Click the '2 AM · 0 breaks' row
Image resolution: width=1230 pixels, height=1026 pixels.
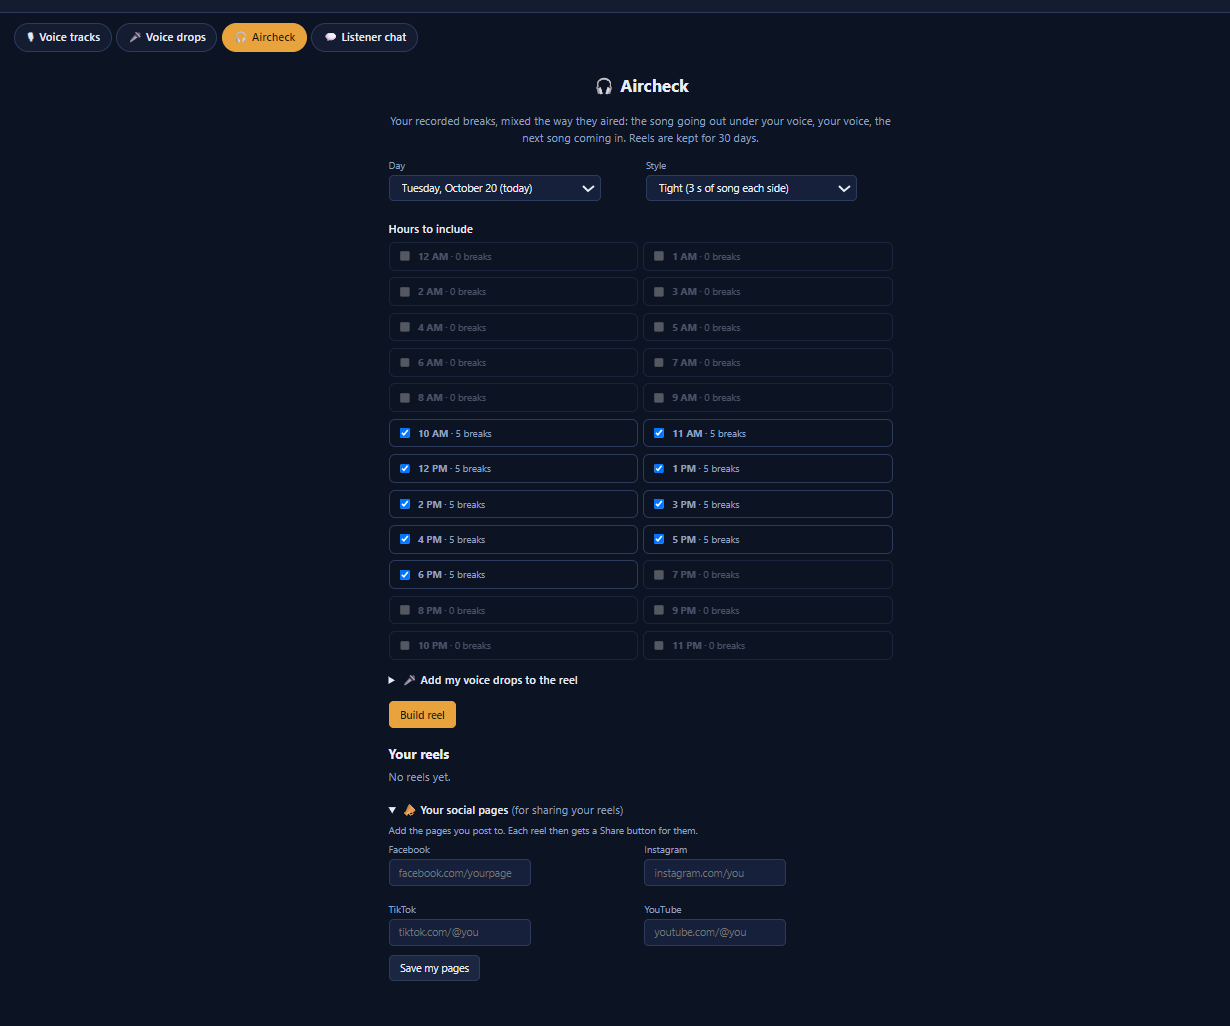[513, 291]
